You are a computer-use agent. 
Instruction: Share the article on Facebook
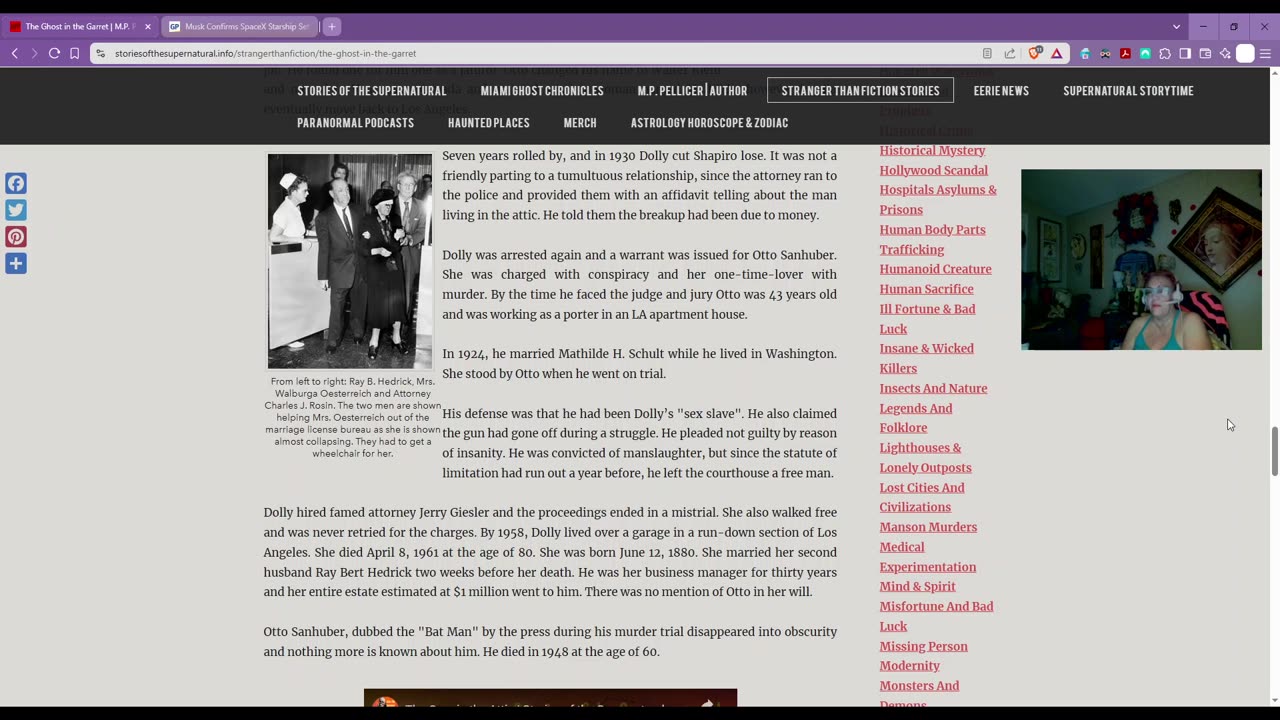(x=16, y=183)
